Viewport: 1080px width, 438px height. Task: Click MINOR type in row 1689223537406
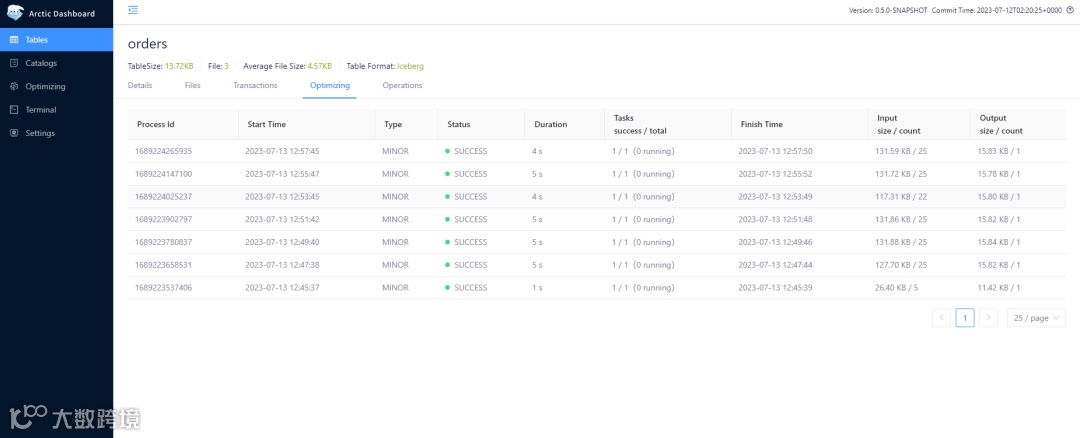pos(395,287)
